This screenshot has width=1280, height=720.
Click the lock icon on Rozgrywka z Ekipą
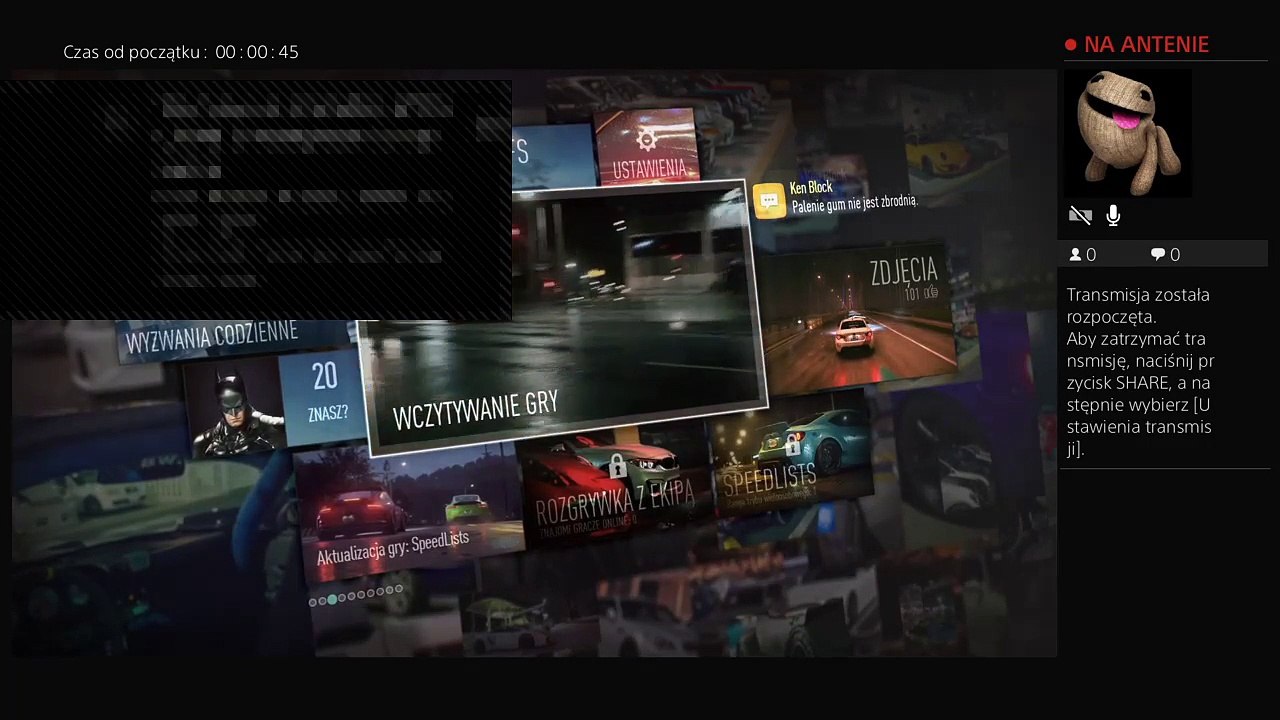(617, 464)
